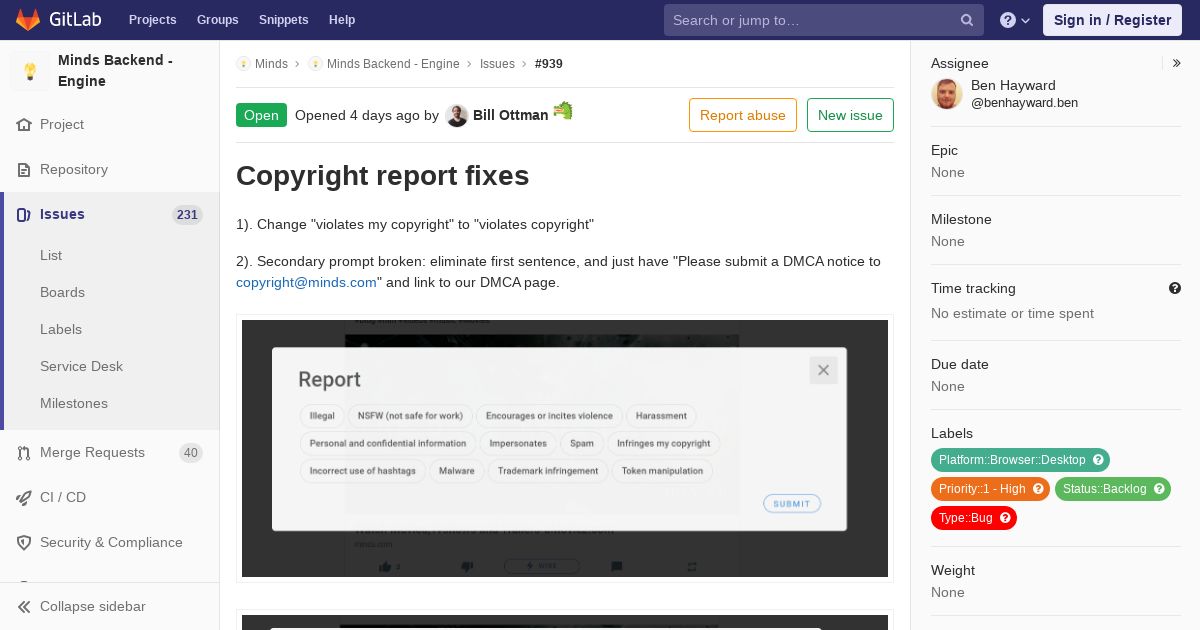Go to Snippets in top bar
Image resolution: width=1200 pixels, height=630 pixels.
coord(283,20)
